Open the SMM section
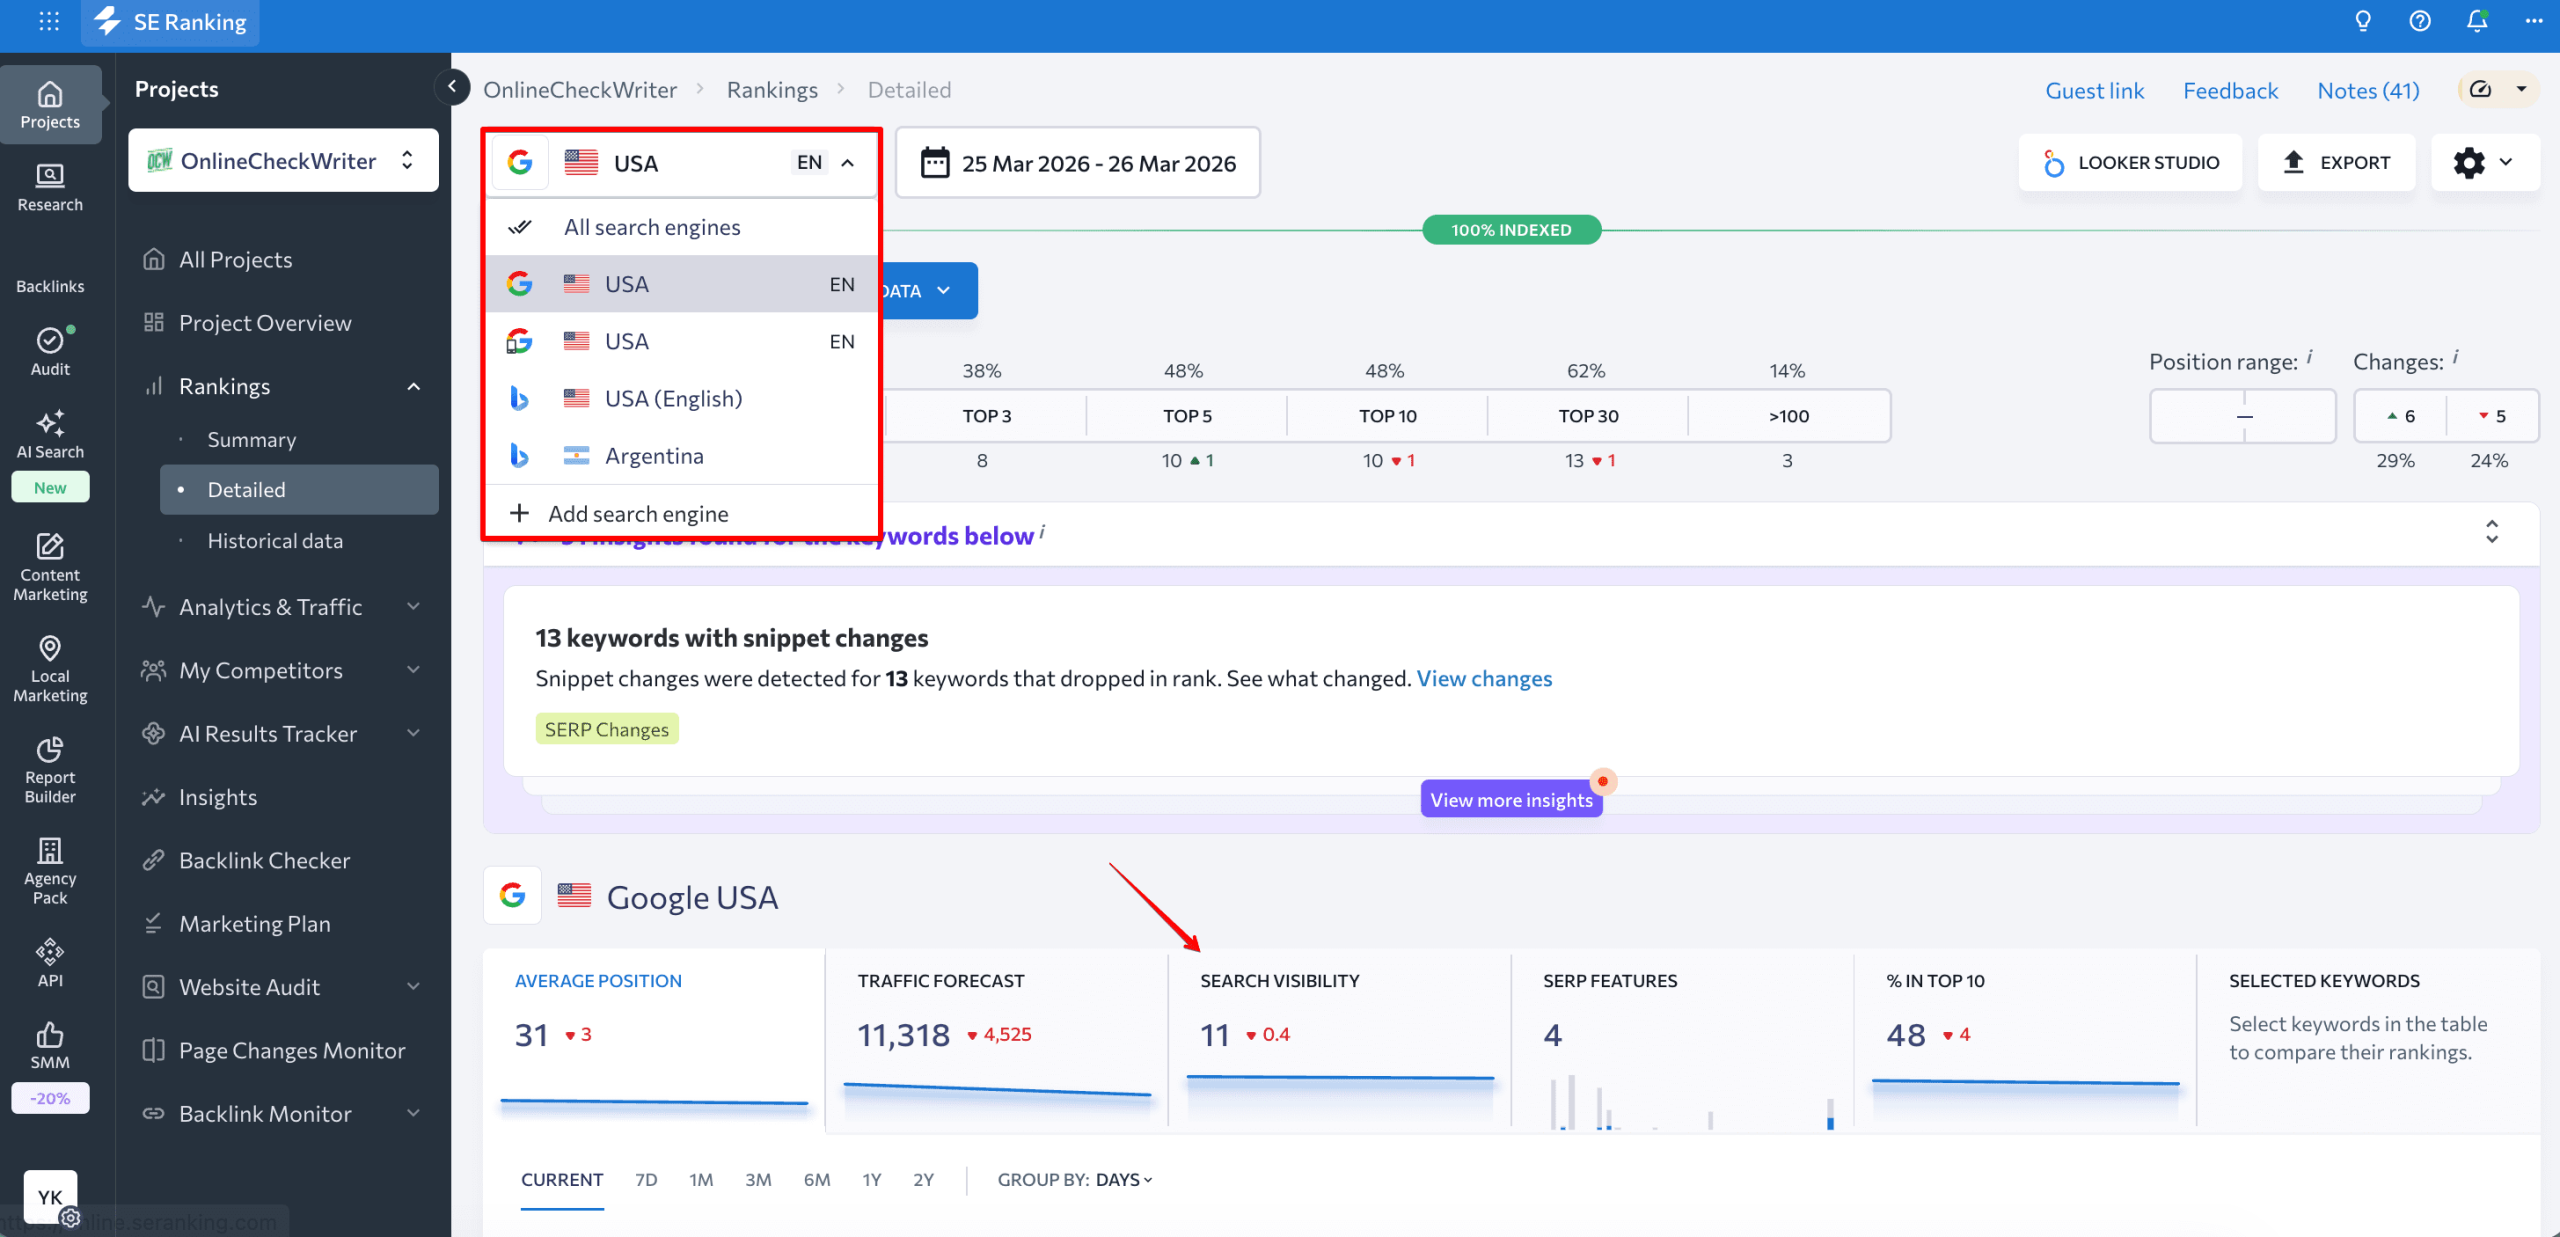Screen dimensions: 2560x1237 [x=49, y=1046]
